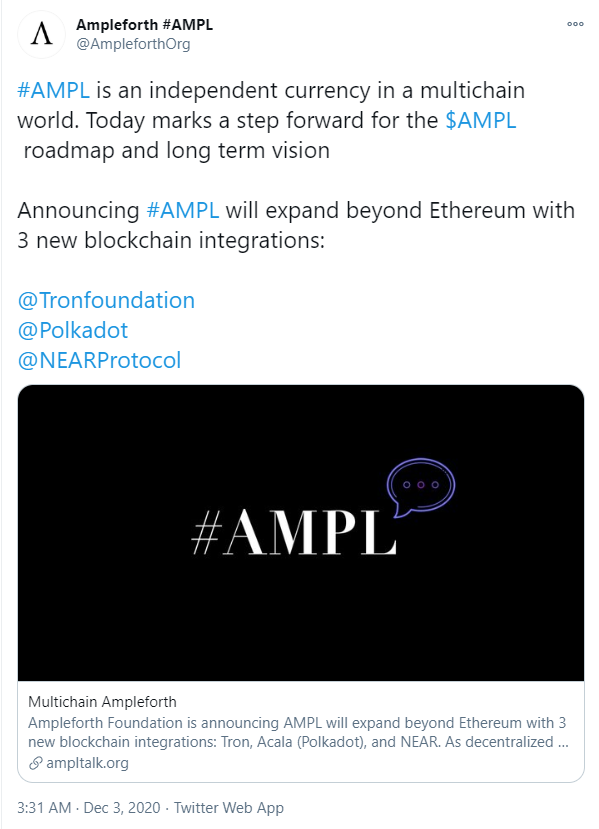Visit the @AmpleforthOrg handle

coord(133,44)
